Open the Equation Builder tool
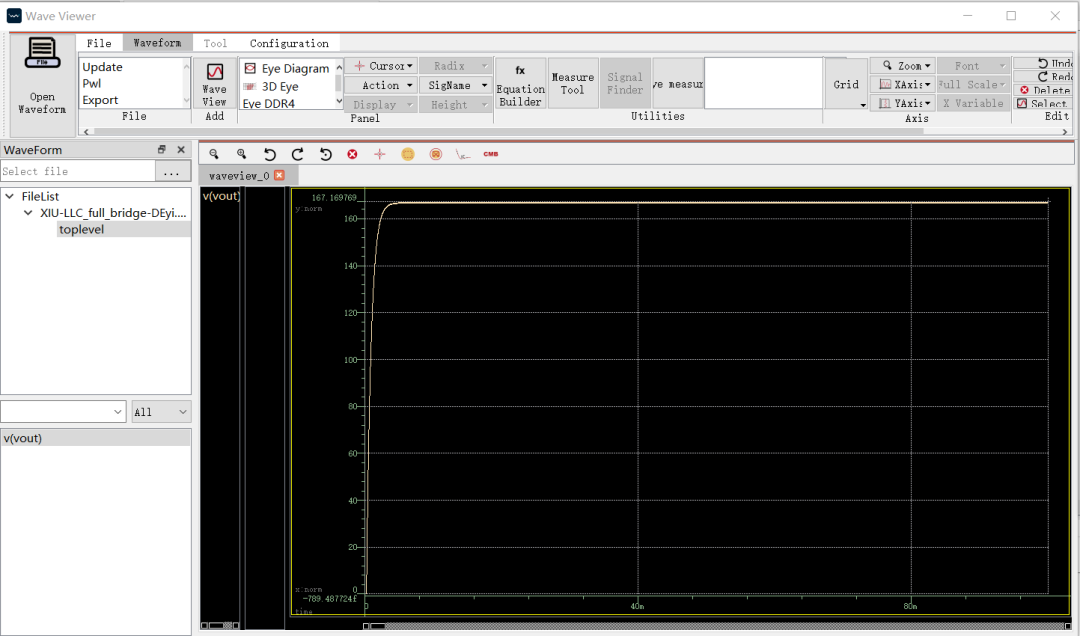 520,83
